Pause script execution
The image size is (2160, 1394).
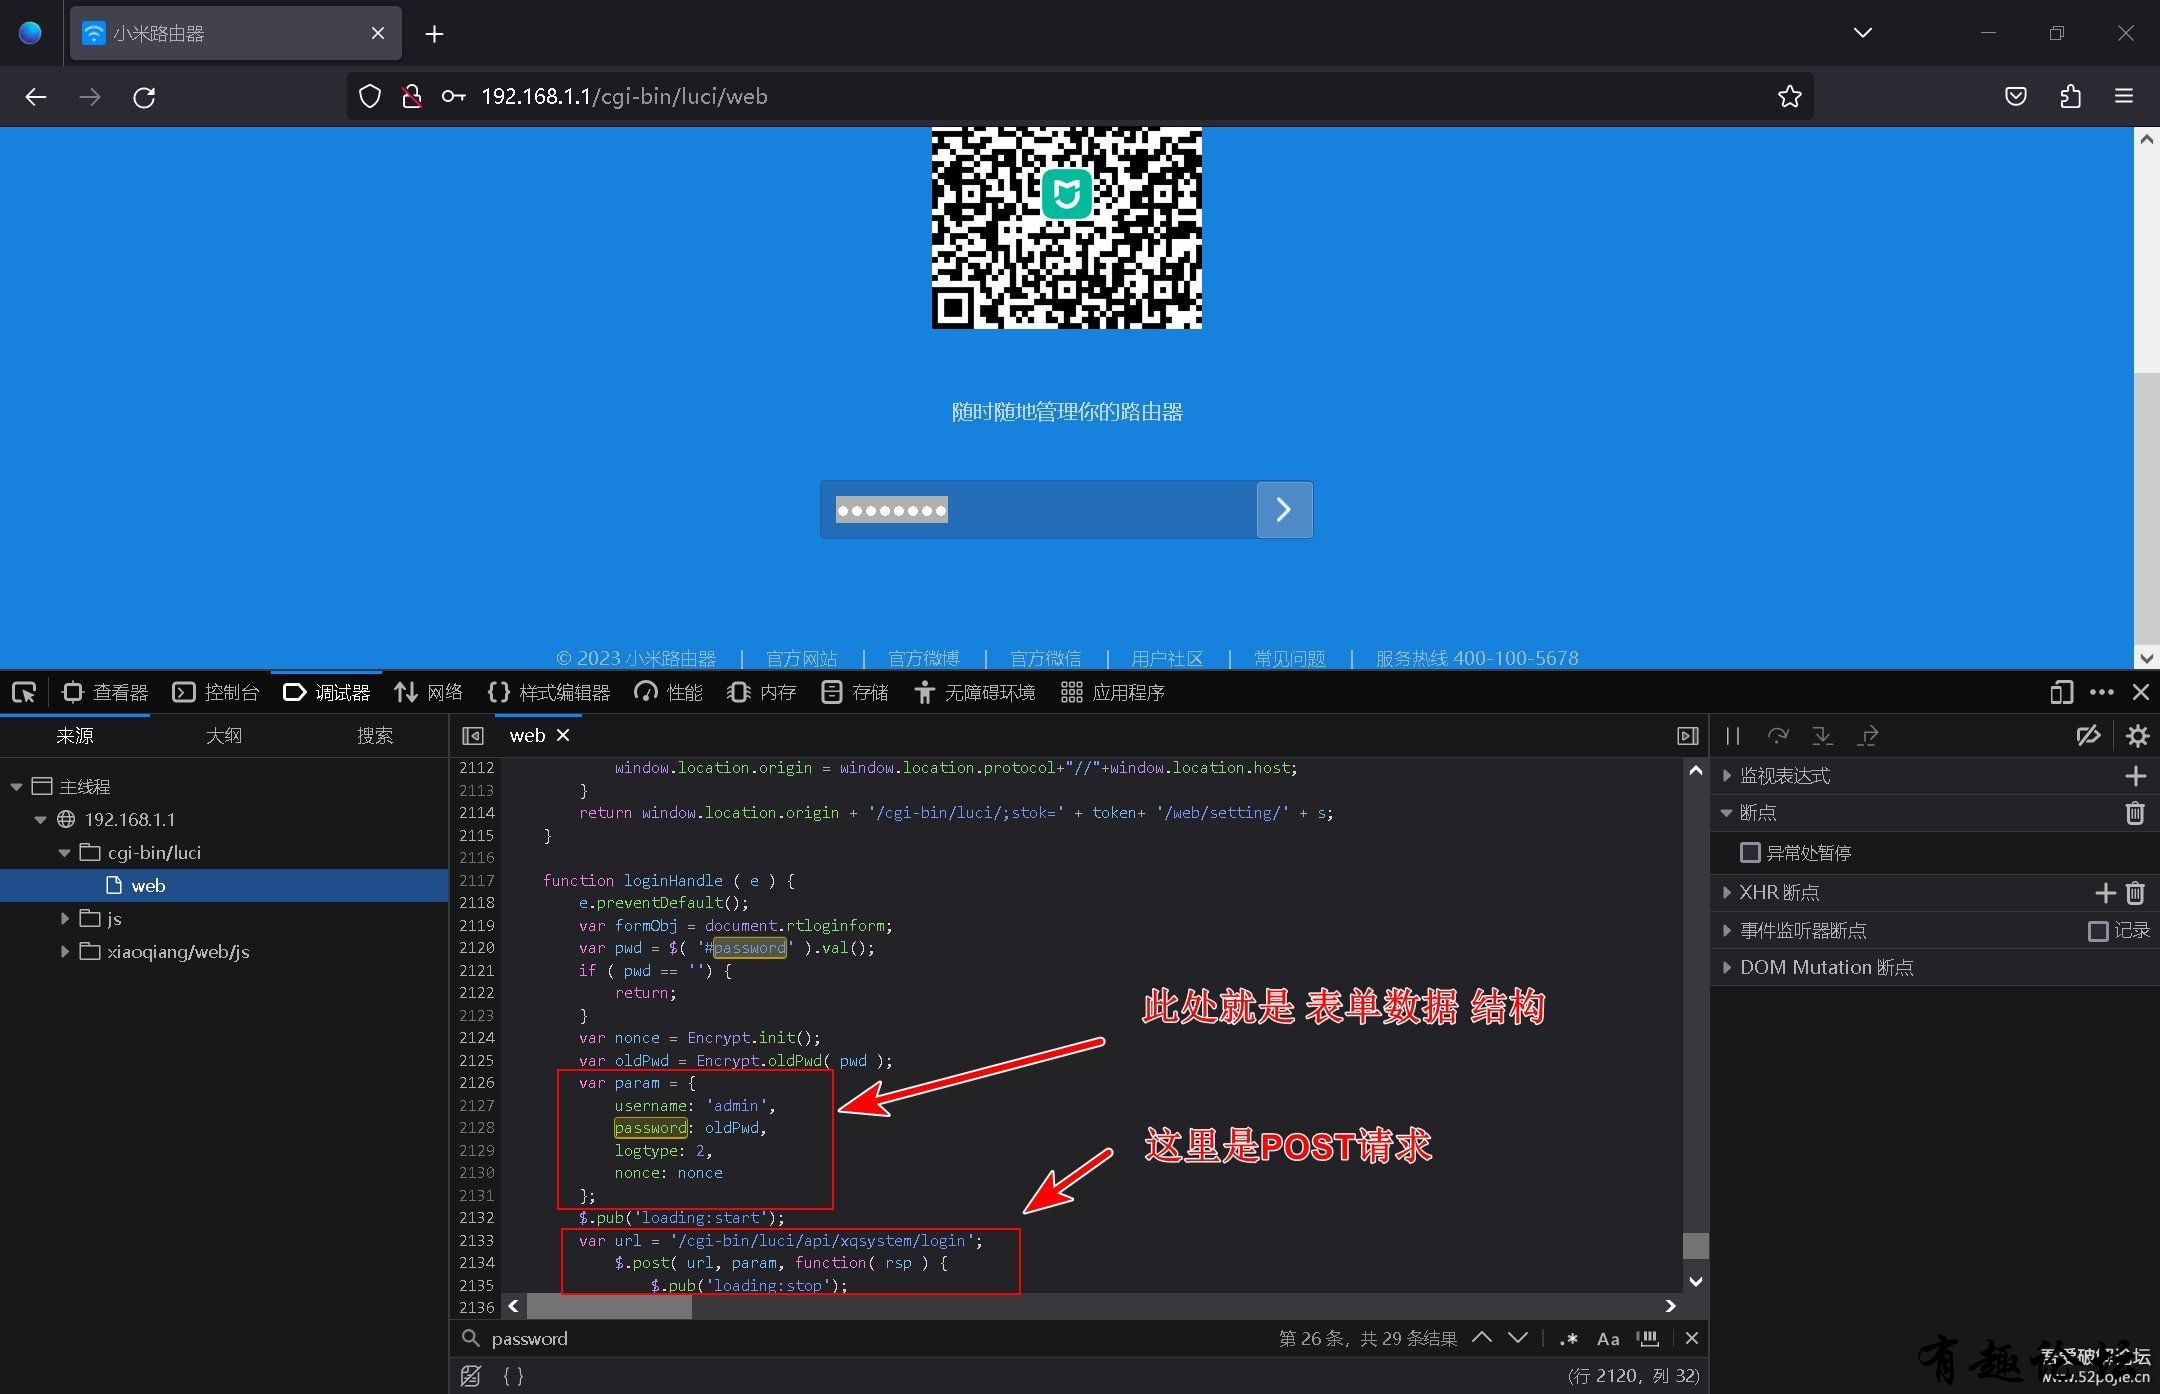pos(1733,736)
